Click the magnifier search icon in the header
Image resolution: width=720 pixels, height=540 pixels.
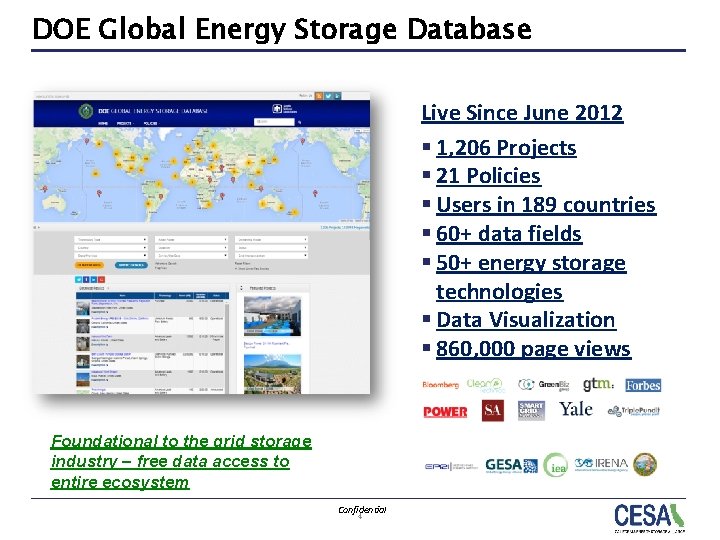click(x=300, y=122)
